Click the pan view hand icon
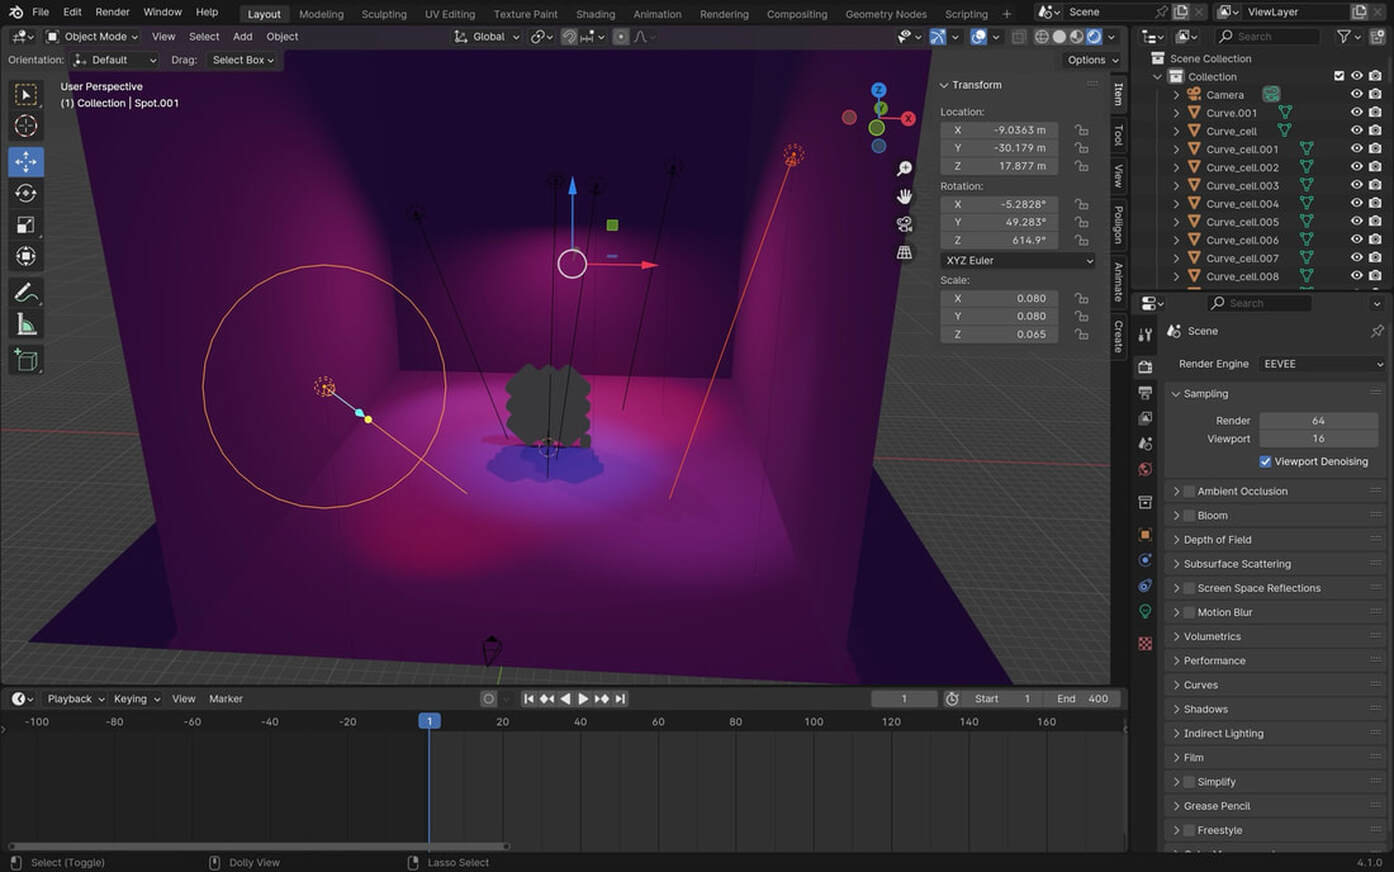The image size is (1394, 872). click(x=904, y=196)
